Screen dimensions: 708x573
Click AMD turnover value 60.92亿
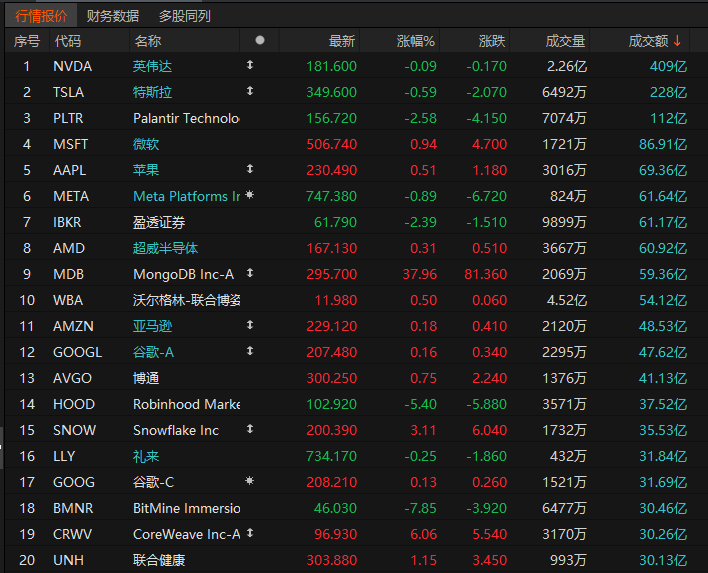(x=663, y=248)
